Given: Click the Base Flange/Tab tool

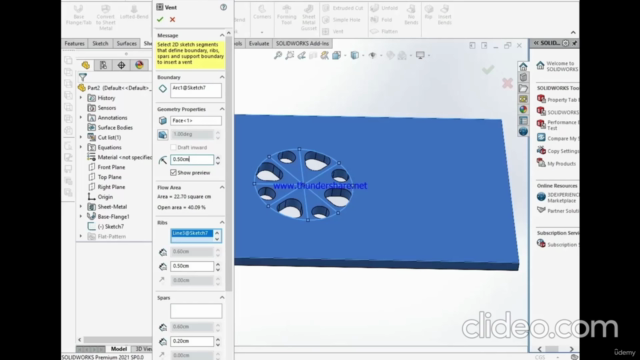Looking at the screenshot, I should 78,15.
